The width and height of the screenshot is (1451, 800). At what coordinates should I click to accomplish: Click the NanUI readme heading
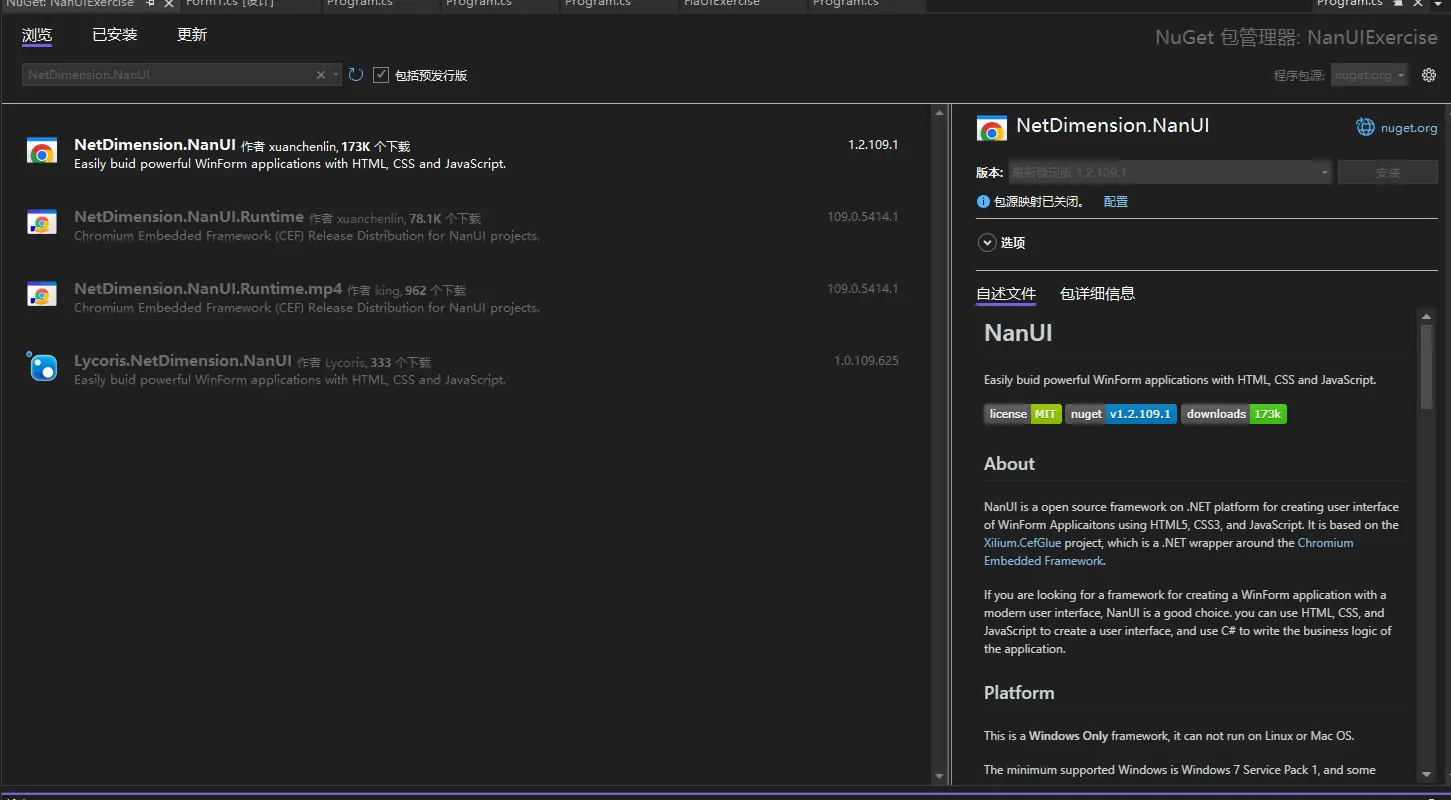tap(1018, 333)
